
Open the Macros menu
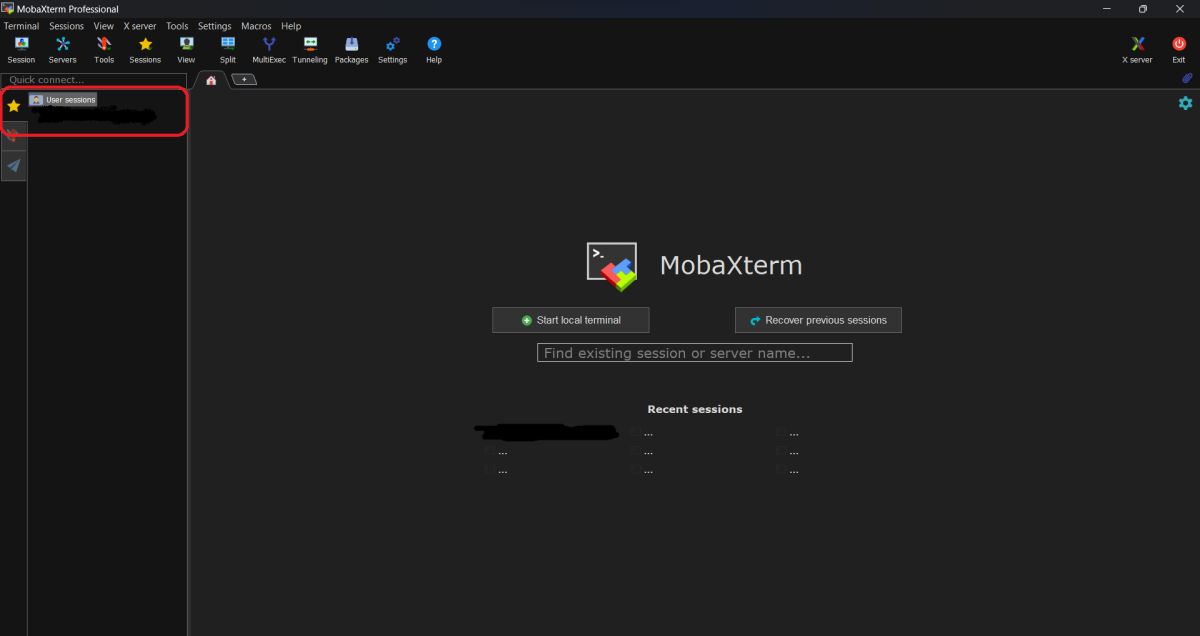(256, 26)
